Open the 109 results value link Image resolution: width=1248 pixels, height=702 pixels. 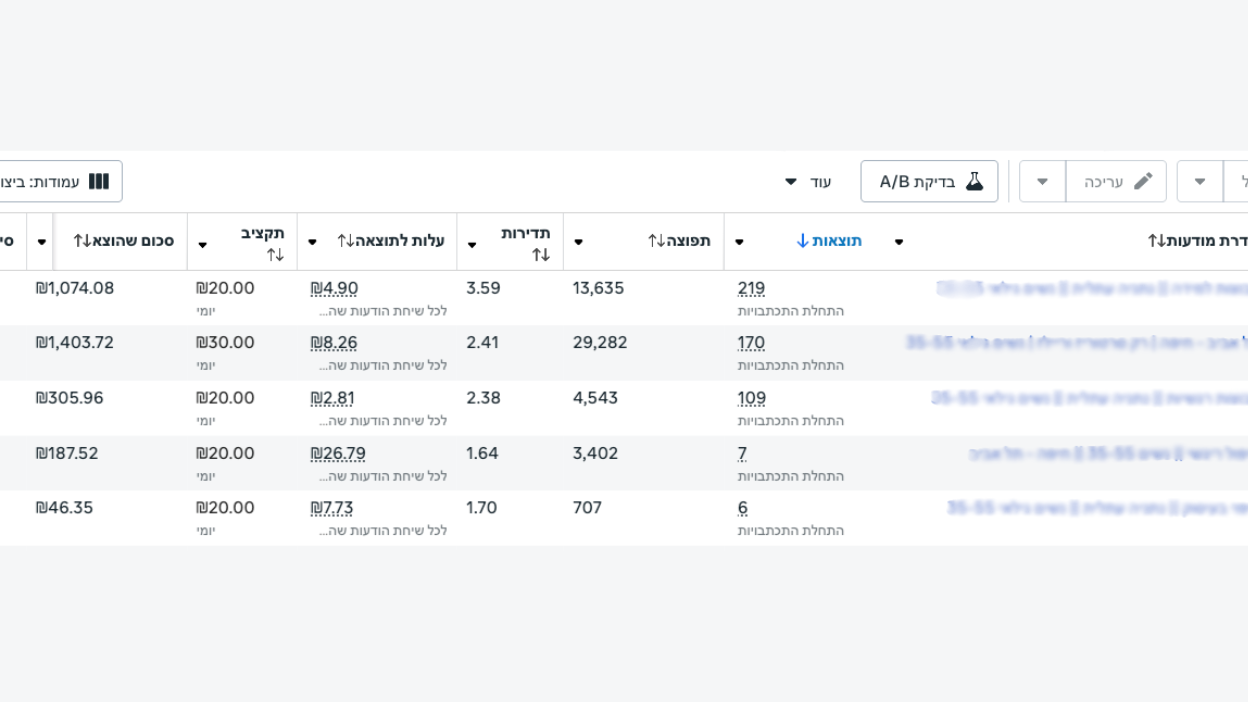pyautogui.click(x=752, y=398)
